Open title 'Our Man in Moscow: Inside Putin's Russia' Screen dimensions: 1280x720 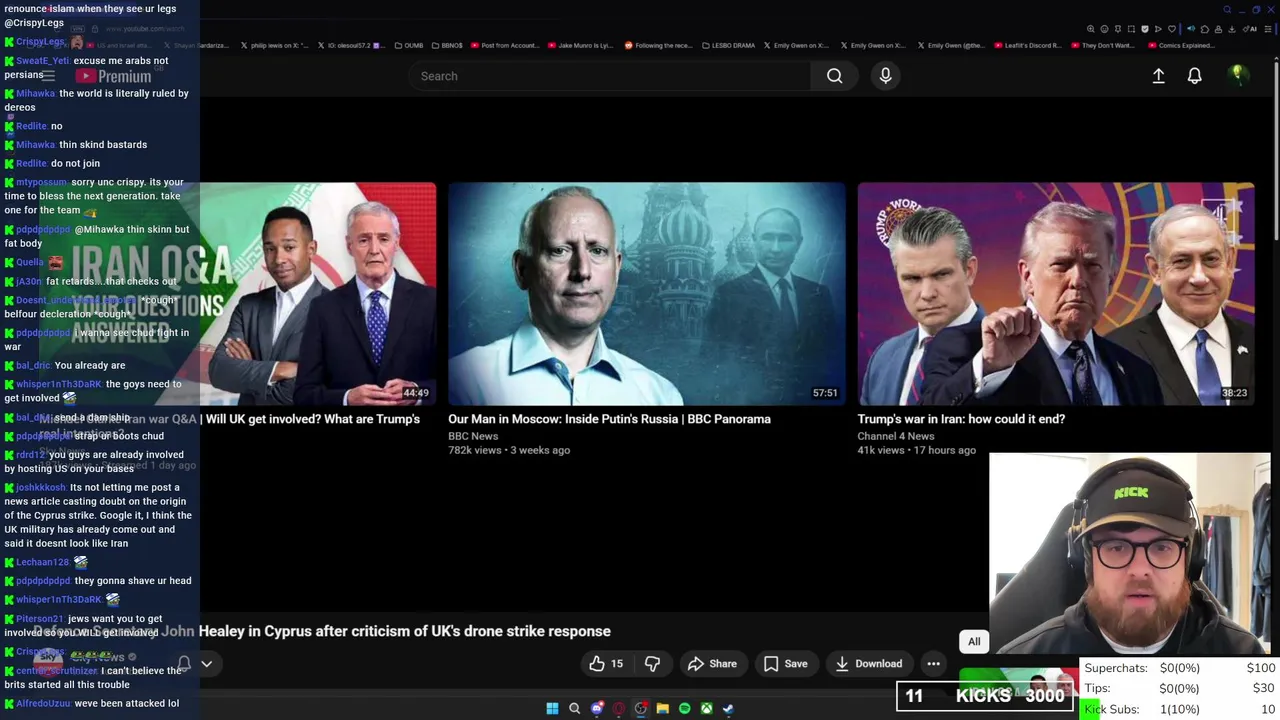(x=609, y=419)
